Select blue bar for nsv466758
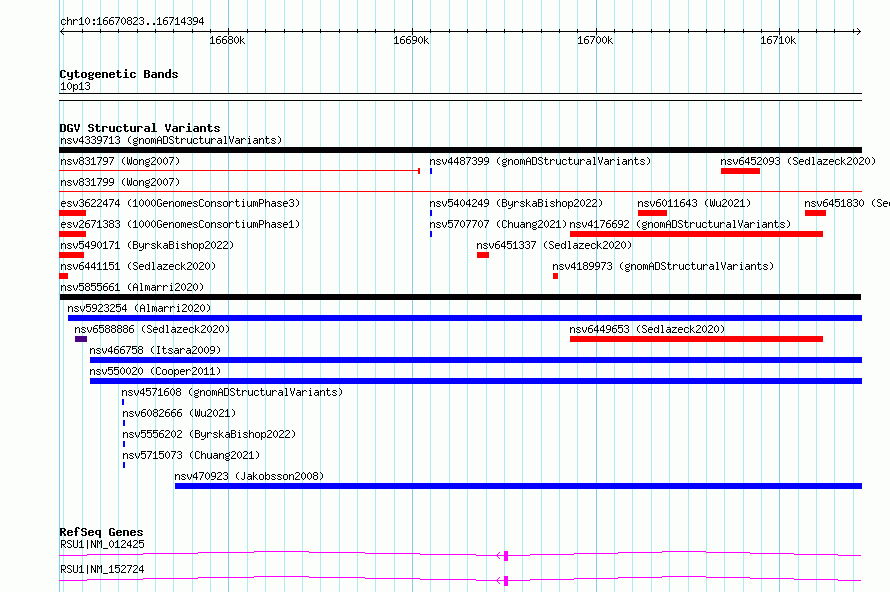The width and height of the screenshot is (890, 592). tap(476, 360)
